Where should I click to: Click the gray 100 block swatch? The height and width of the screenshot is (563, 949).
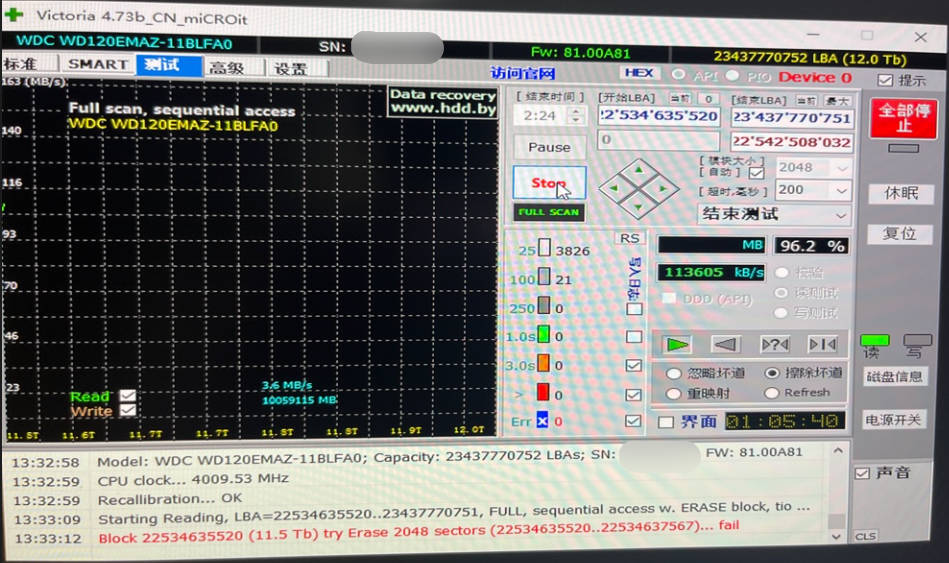[x=544, y=277]
